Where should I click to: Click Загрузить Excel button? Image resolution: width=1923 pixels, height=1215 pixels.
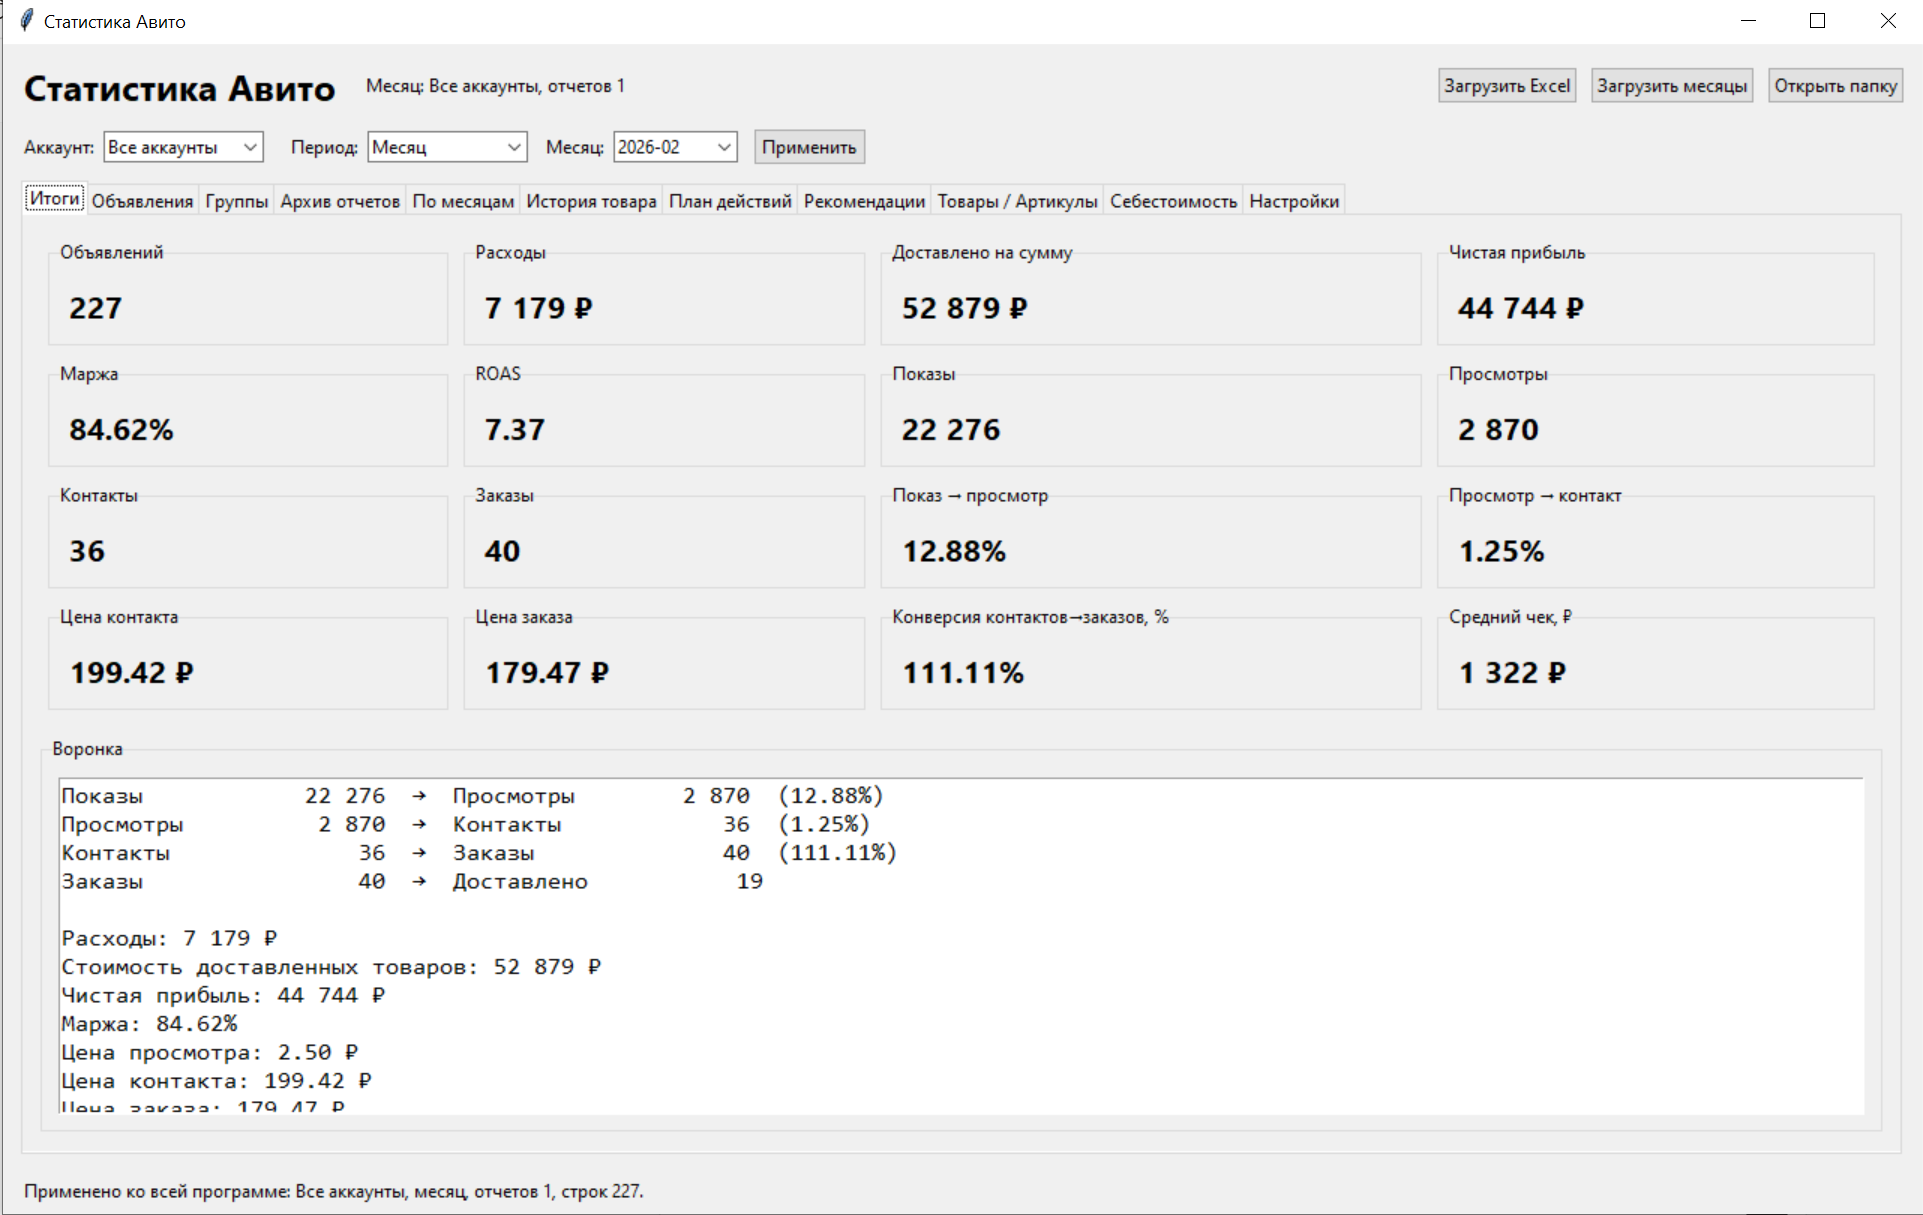(x=1507, y=86)
